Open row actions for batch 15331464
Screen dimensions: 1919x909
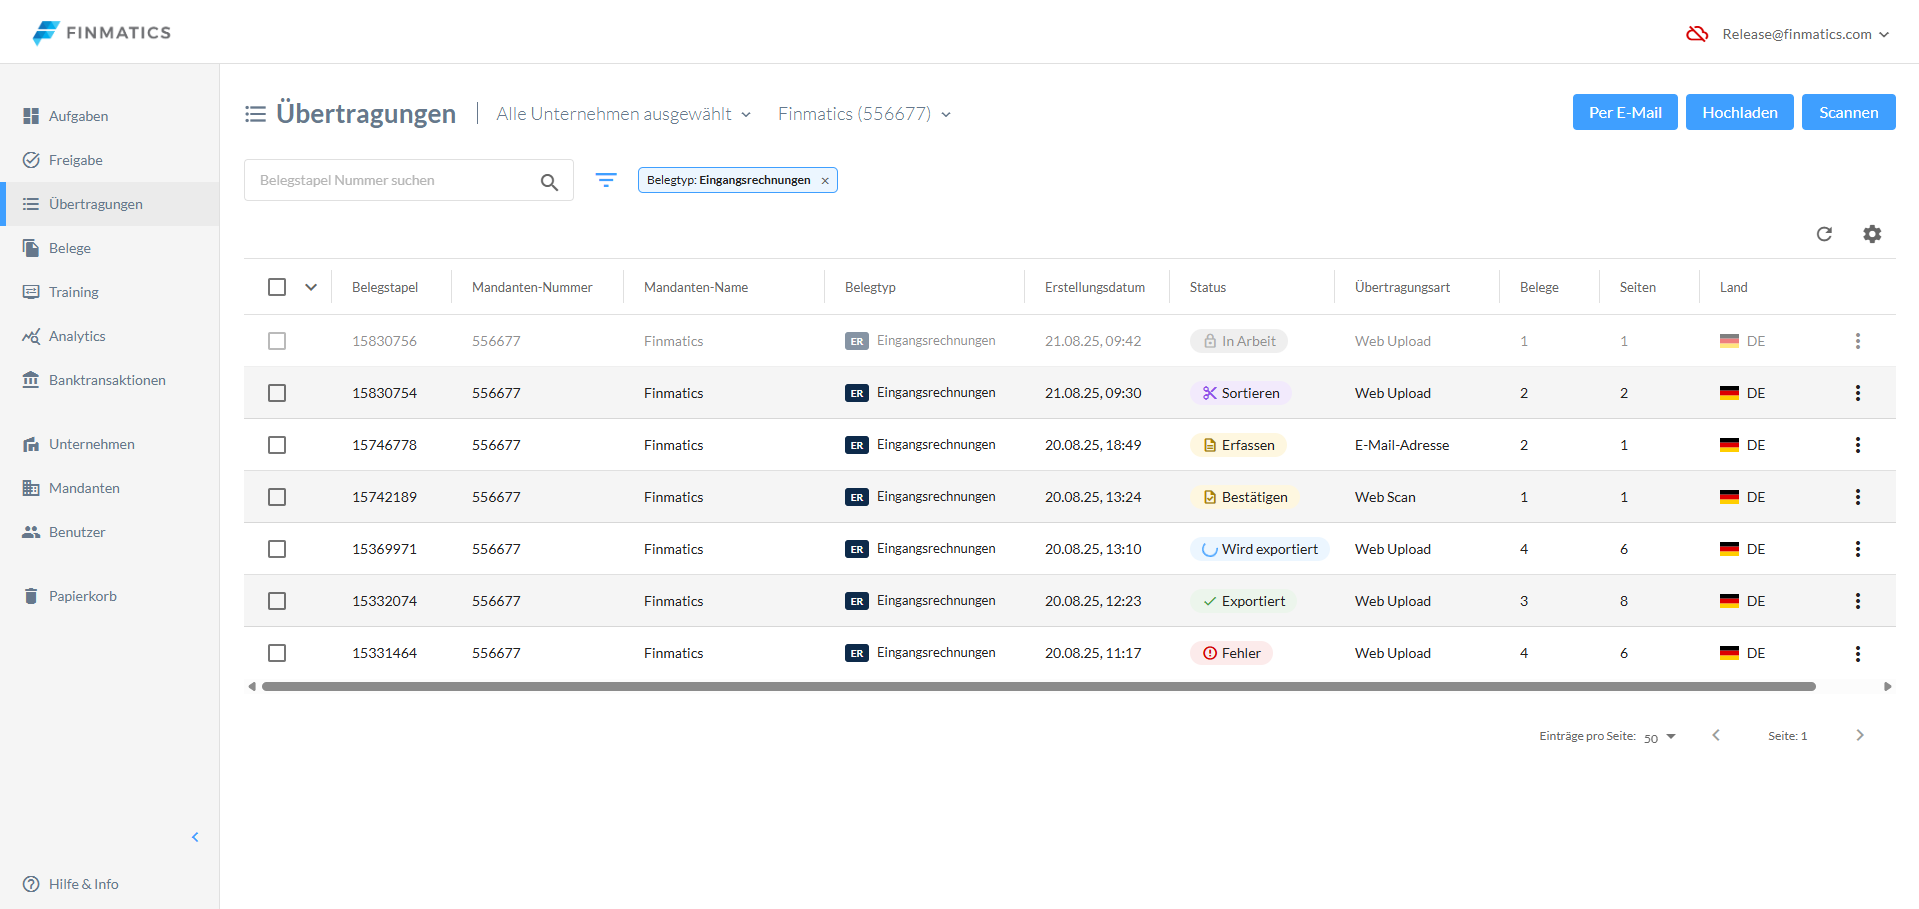(x=1858, y=653)
